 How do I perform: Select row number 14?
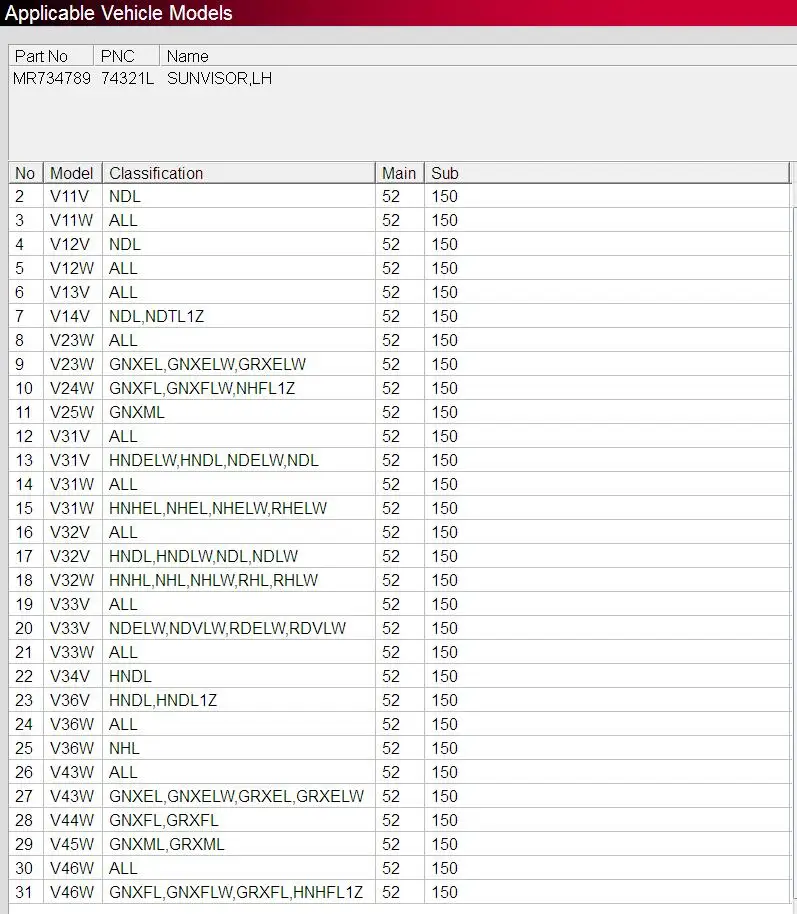click(x=24, y=484)
